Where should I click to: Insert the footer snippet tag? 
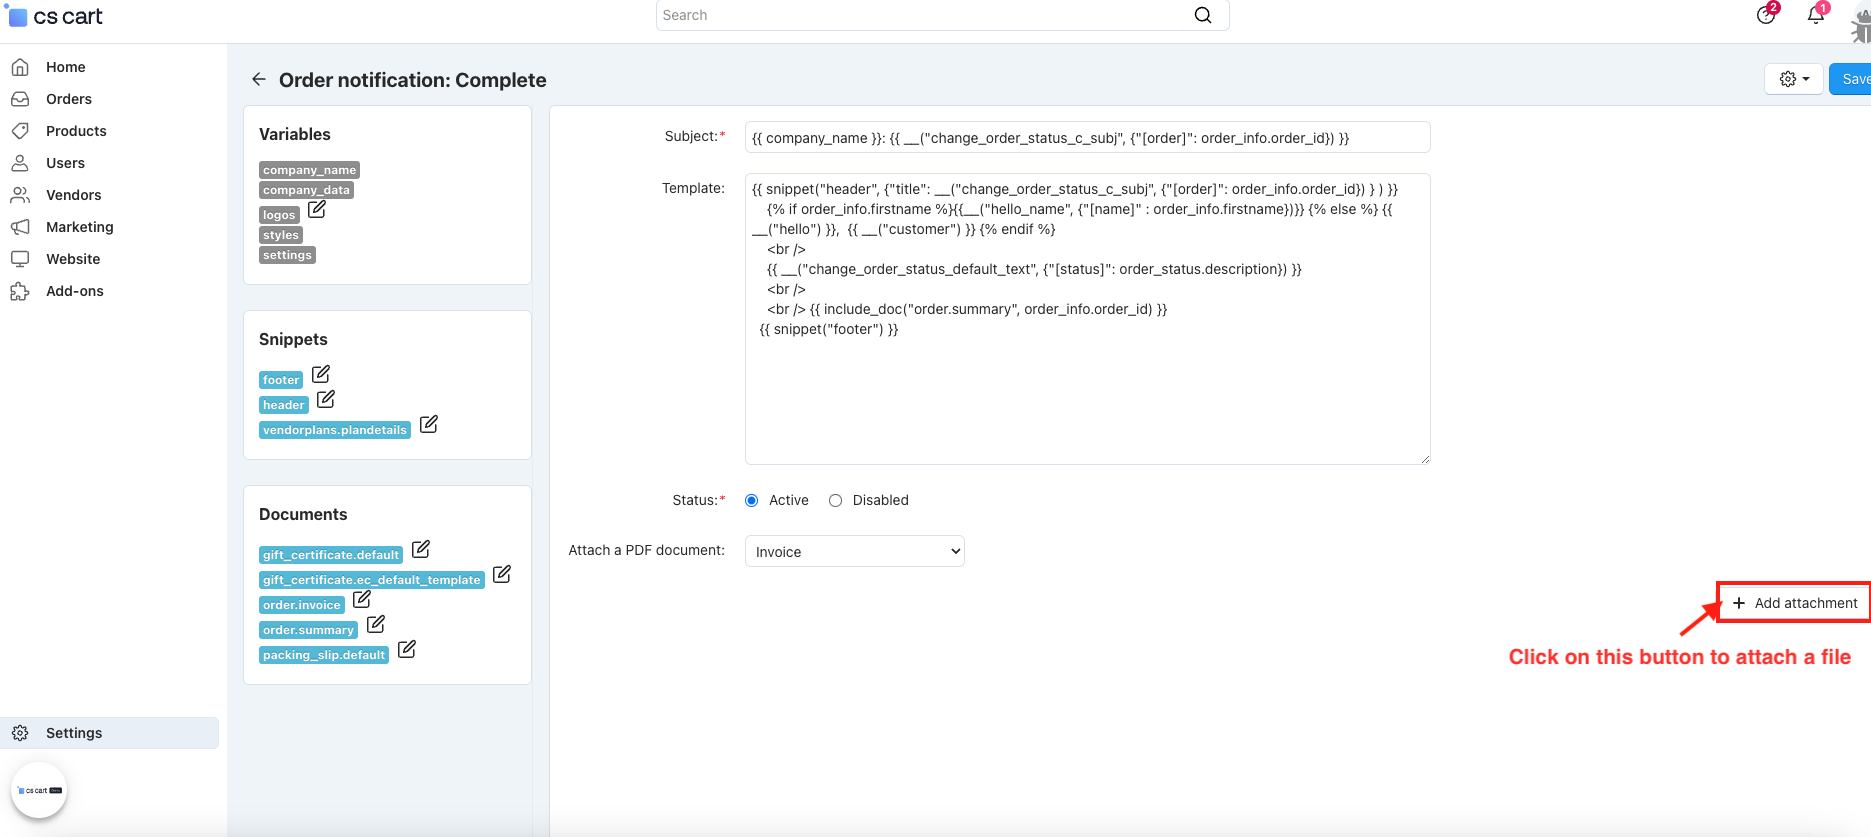[x=281, y=380]
